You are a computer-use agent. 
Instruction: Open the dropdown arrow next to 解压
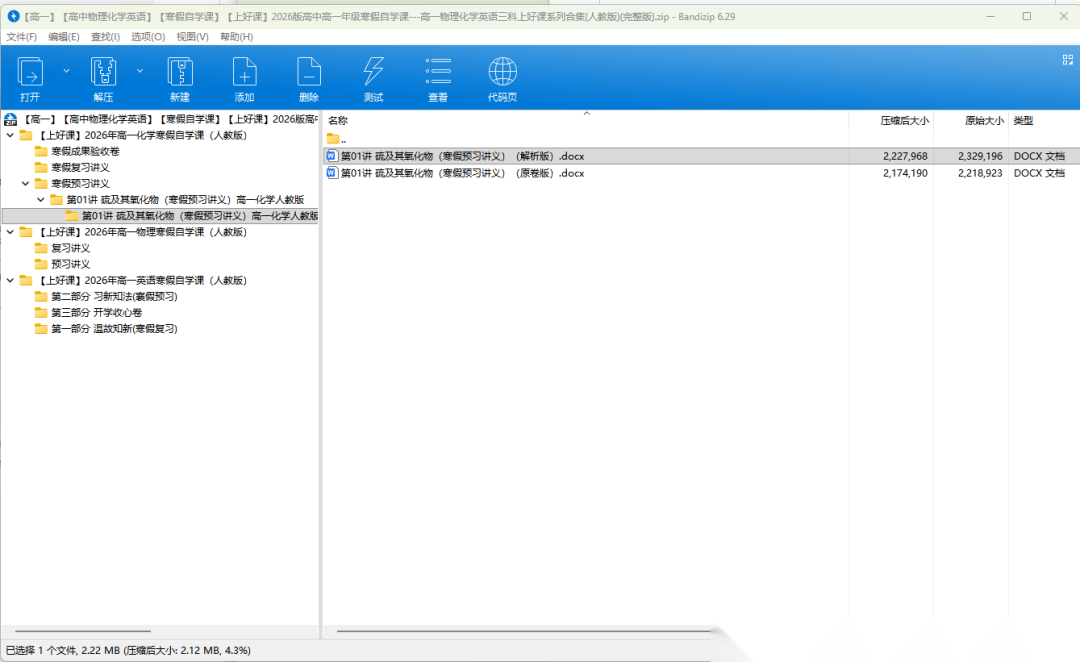[x=140, y=71]
